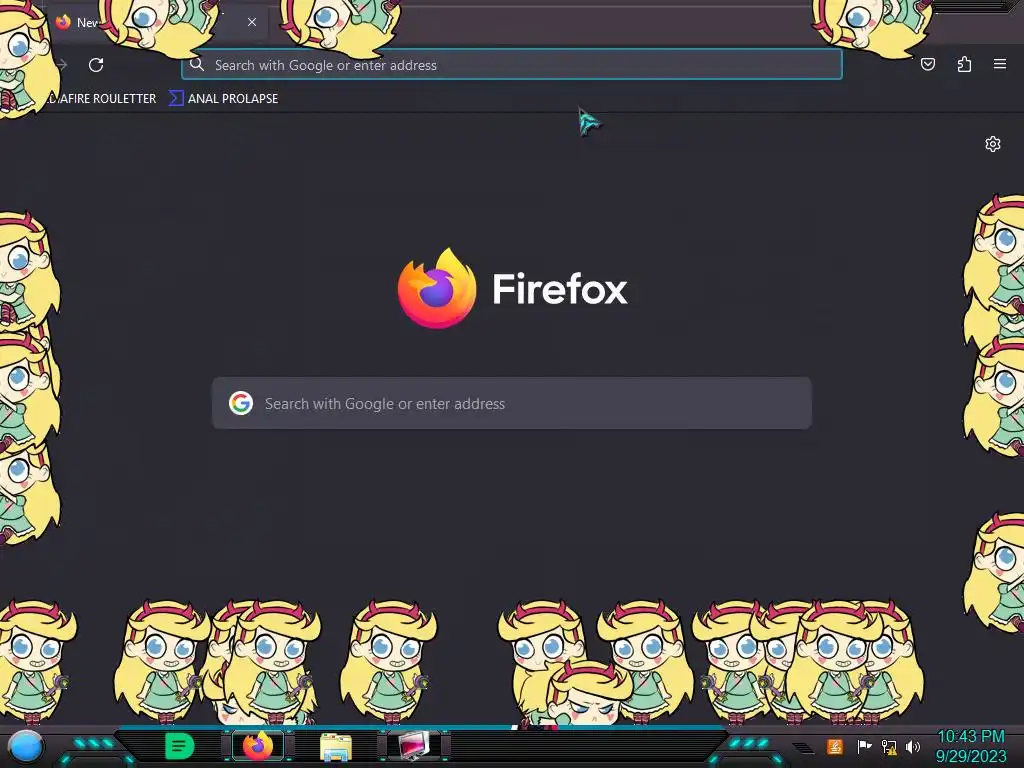Open File Explorer from the taskbar

click(336, 746)
